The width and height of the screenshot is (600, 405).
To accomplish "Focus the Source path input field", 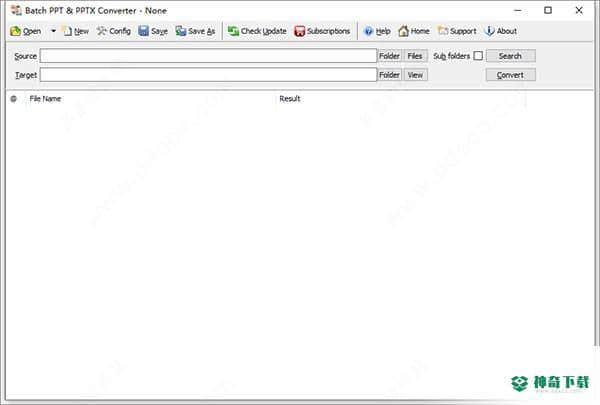I will 209,56.
